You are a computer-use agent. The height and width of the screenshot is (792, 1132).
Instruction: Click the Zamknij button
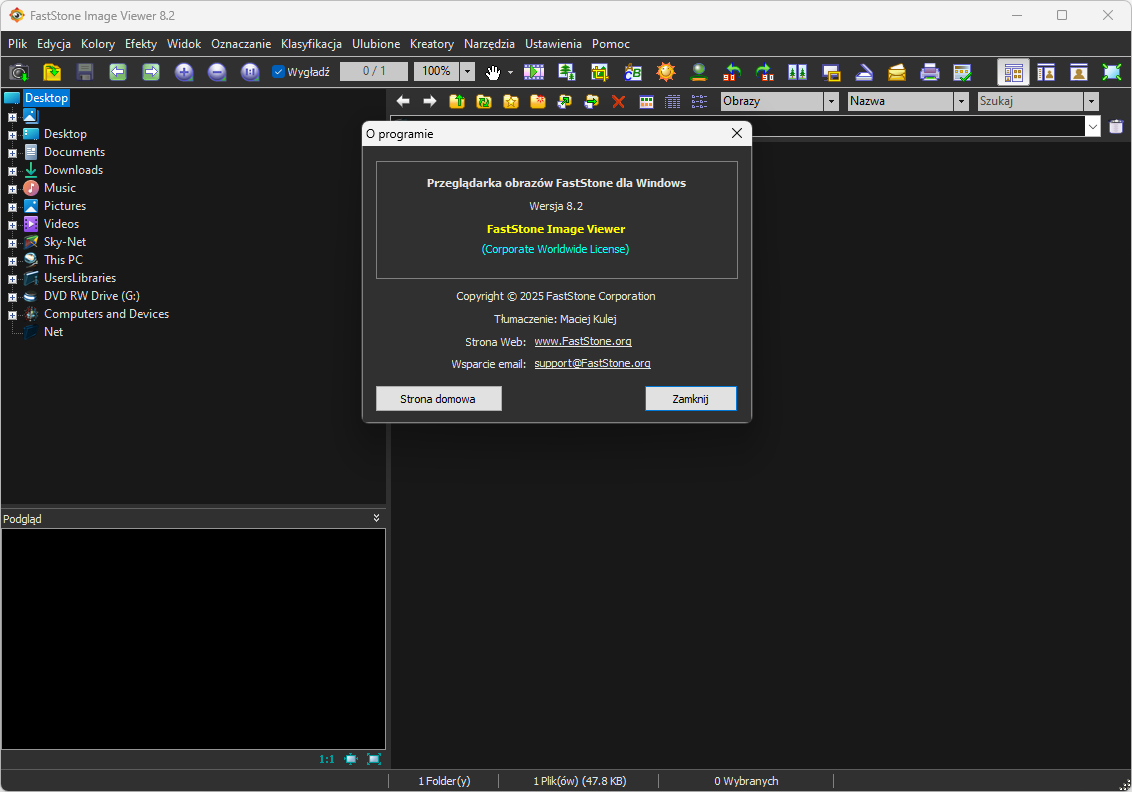pyautogui.click(x=690, y=399)
